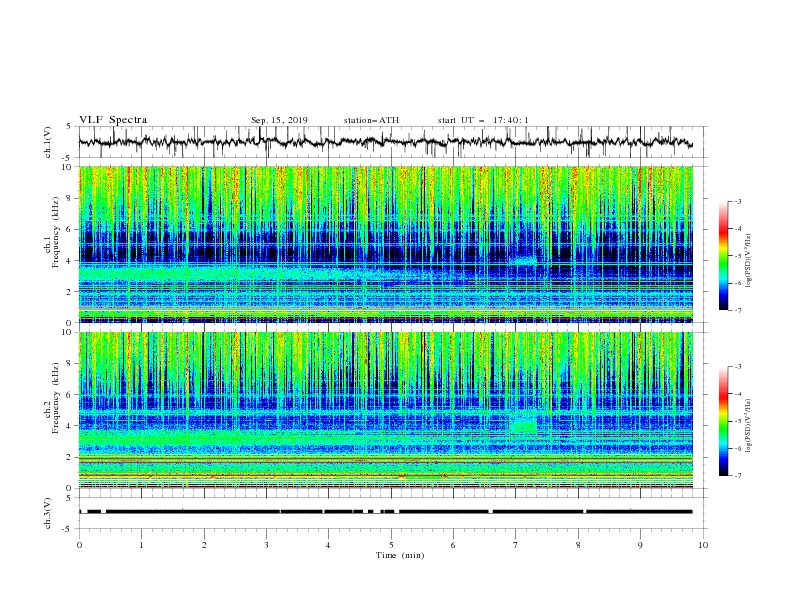Click the lower PSD color scale bar
Screen dimensions: 792x612
724,421
